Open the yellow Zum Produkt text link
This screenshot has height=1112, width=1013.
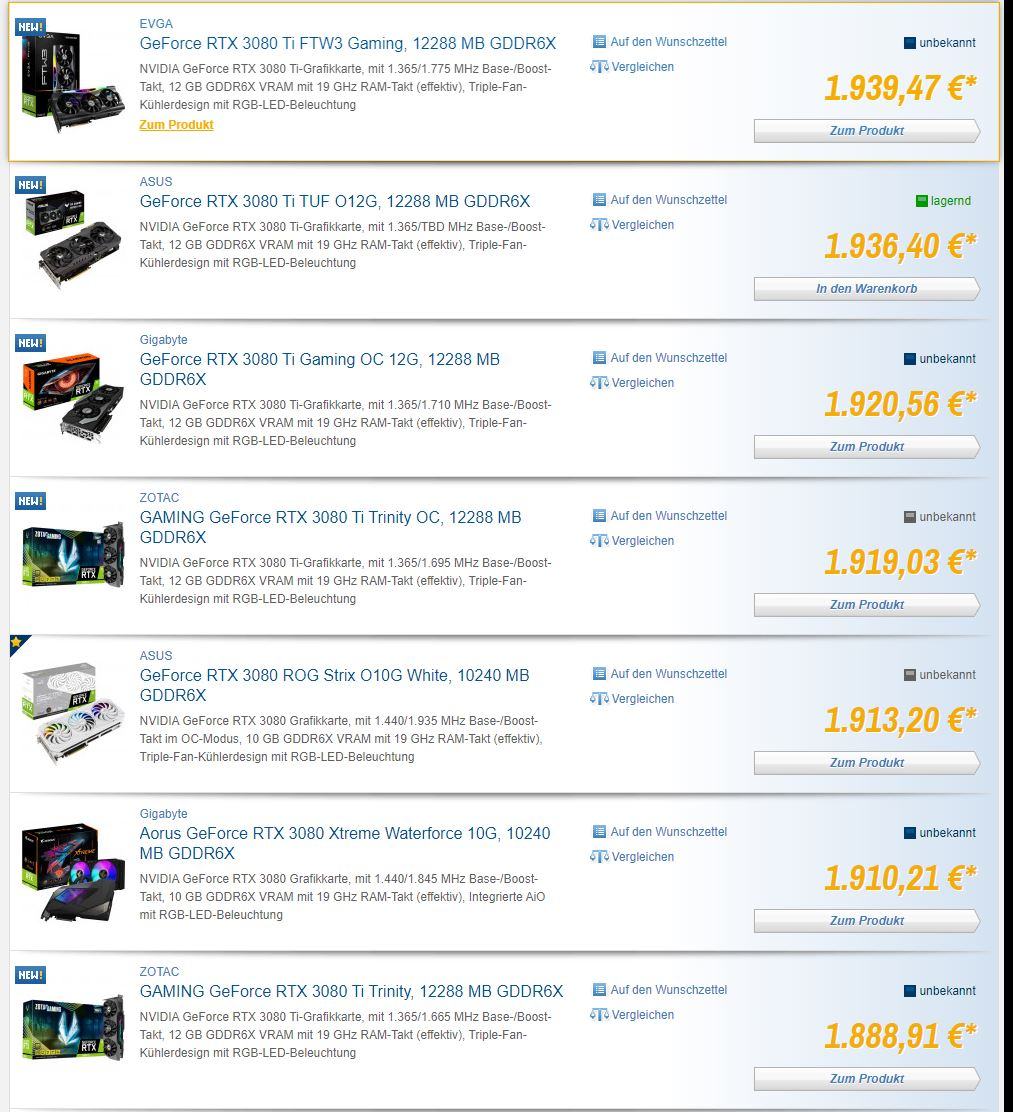pyautogui.click(x=176, y=125)
